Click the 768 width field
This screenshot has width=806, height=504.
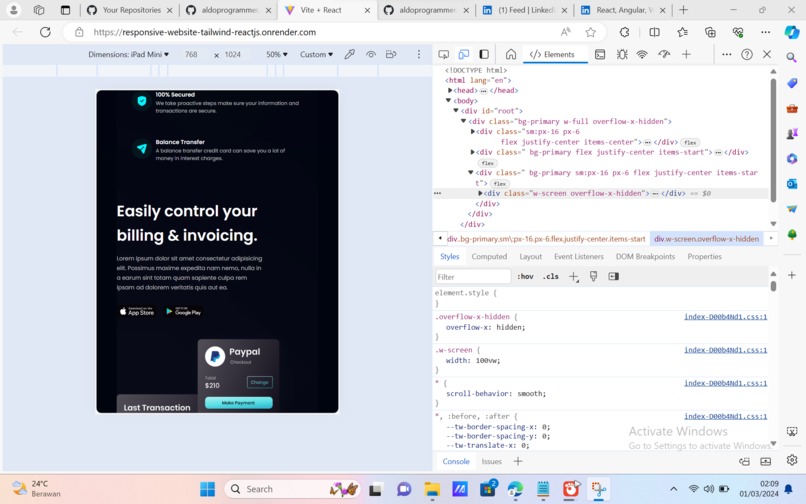191,55
